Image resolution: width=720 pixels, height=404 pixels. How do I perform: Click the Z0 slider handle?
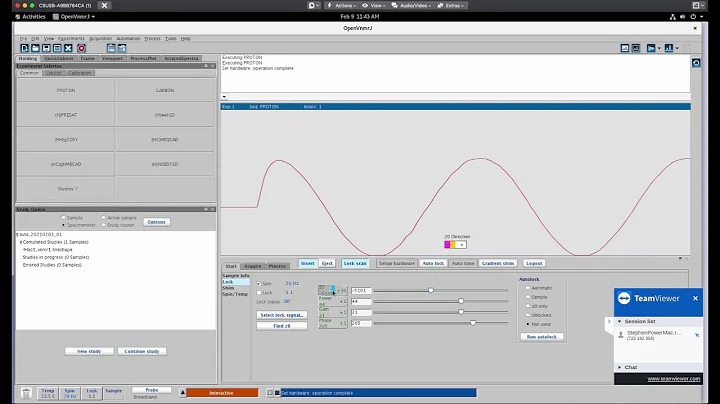(431, 290)
